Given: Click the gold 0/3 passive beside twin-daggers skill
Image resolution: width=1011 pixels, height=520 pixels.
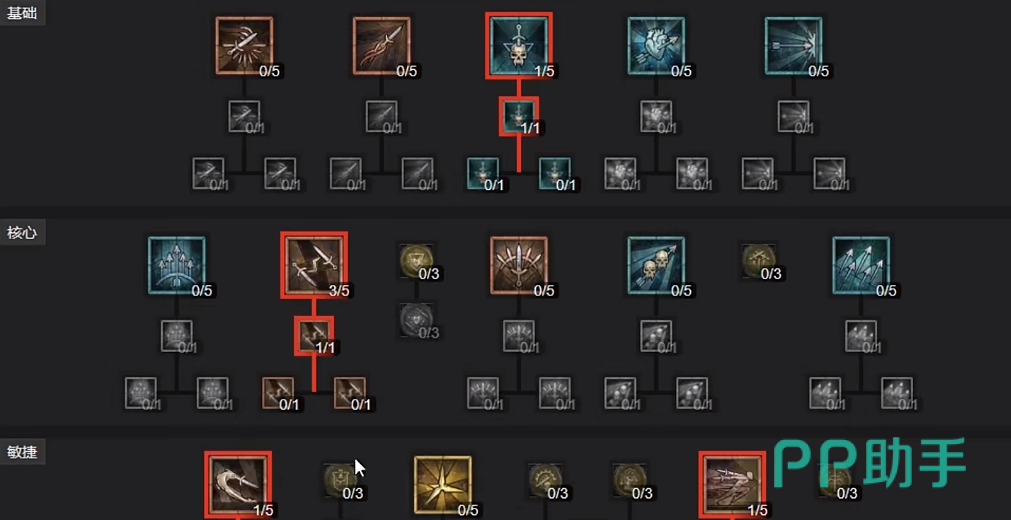Looking at the screenshot, I should [415, 261].
